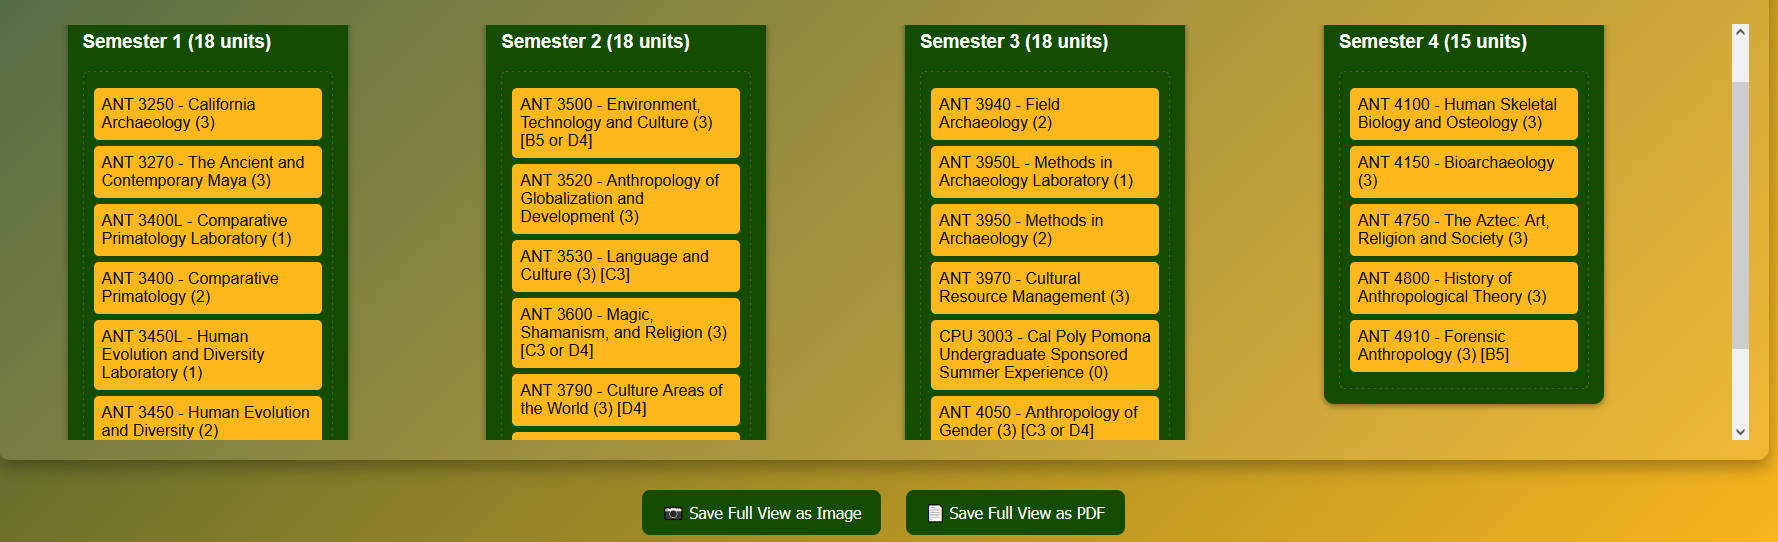Pick ANT 3600 Magic, Shamanism, and Religion
Viewport: 1778px width, 542px height.
(x=625, y=333)
